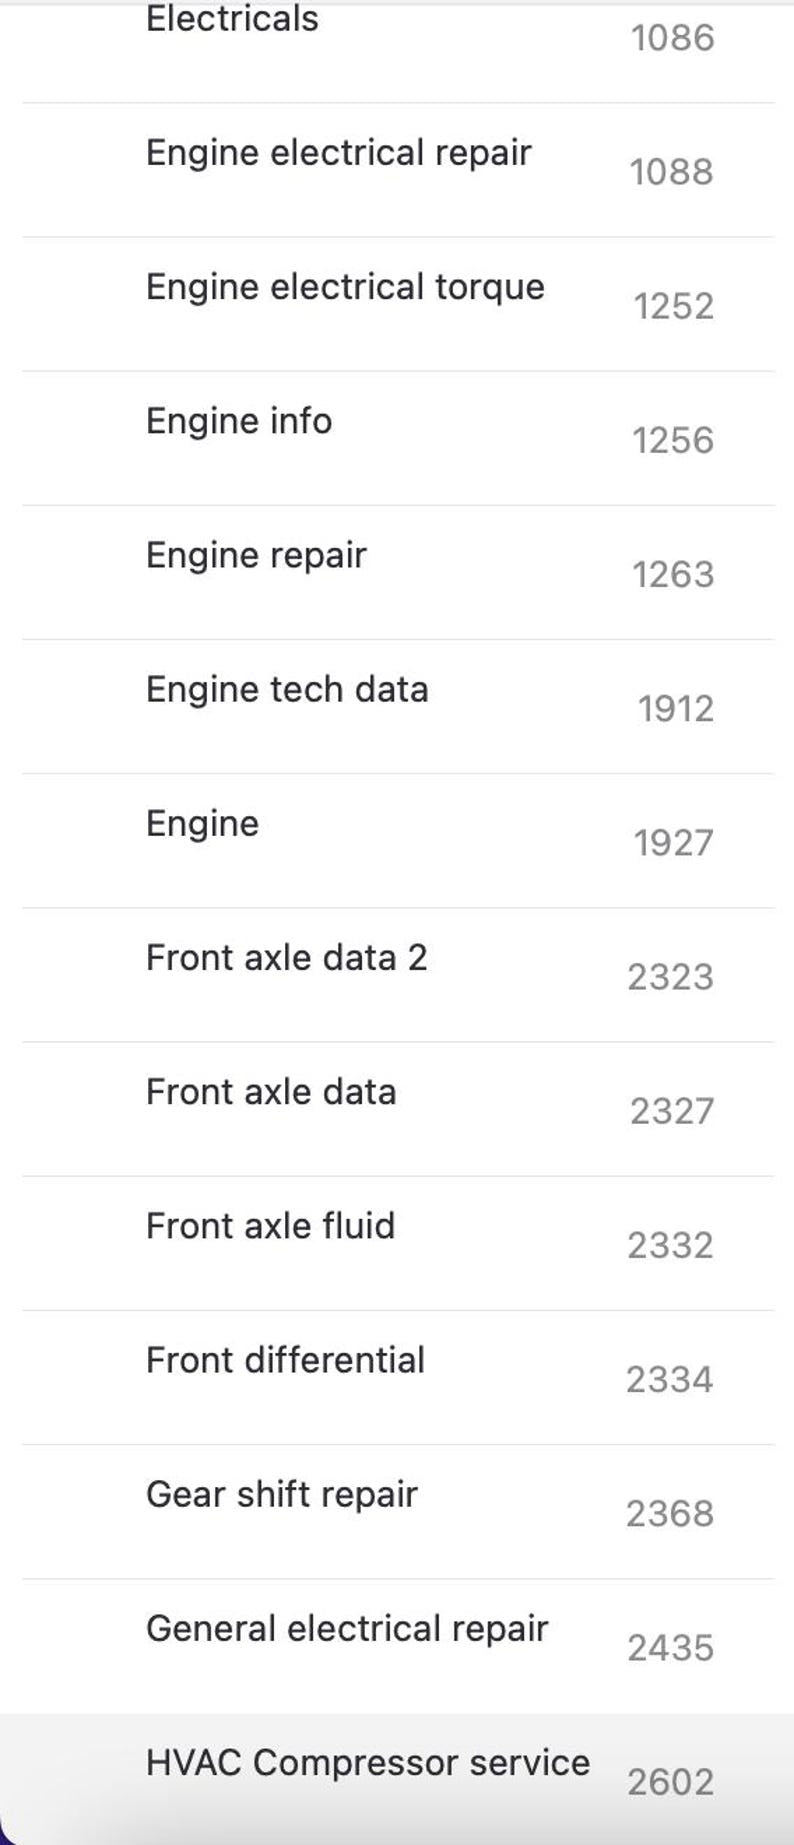
Task: Select the Engine electrical repair entry
Action: [x=338, y=153]
